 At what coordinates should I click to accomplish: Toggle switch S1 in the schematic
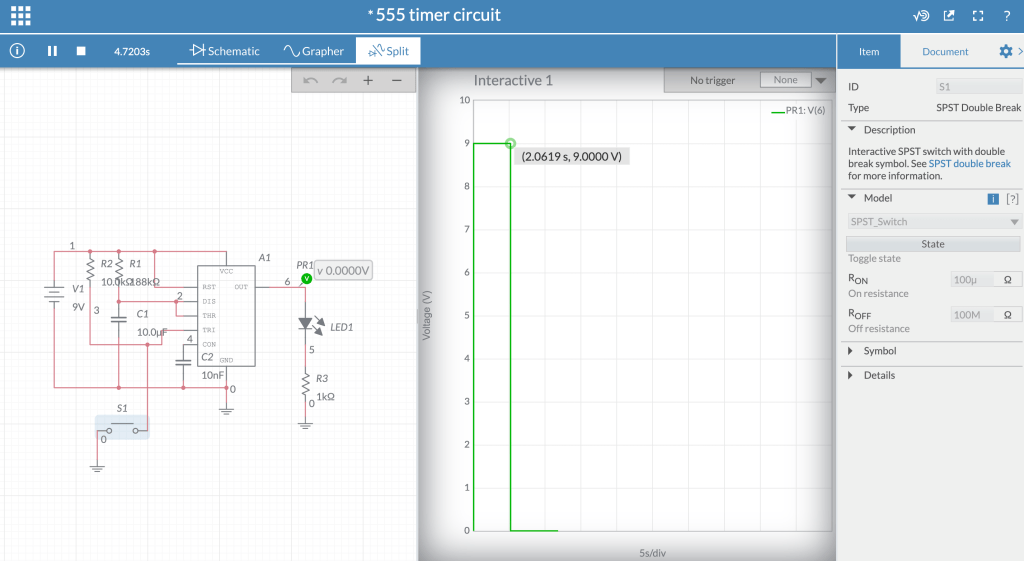(x=123, y=427)
